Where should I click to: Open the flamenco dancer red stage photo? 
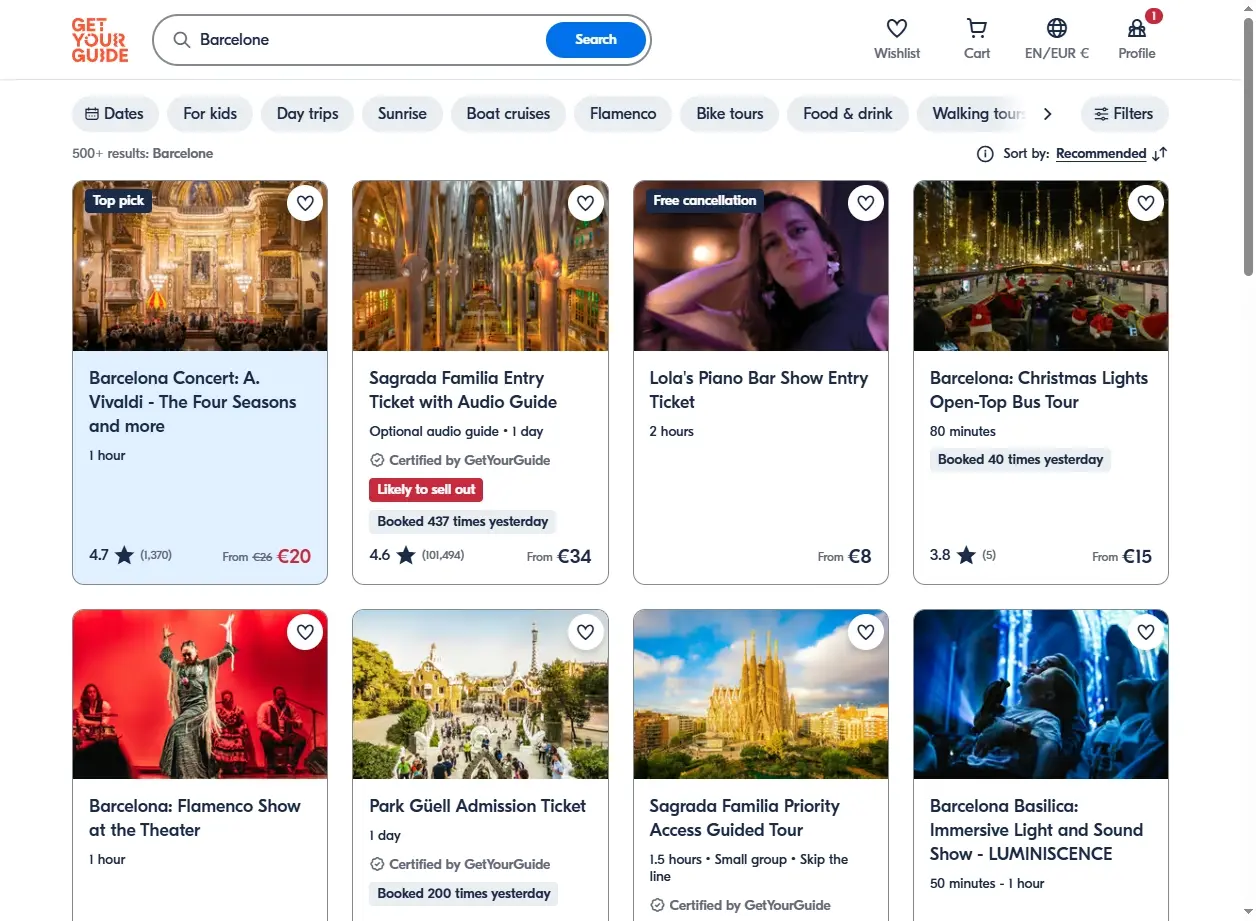200,694
